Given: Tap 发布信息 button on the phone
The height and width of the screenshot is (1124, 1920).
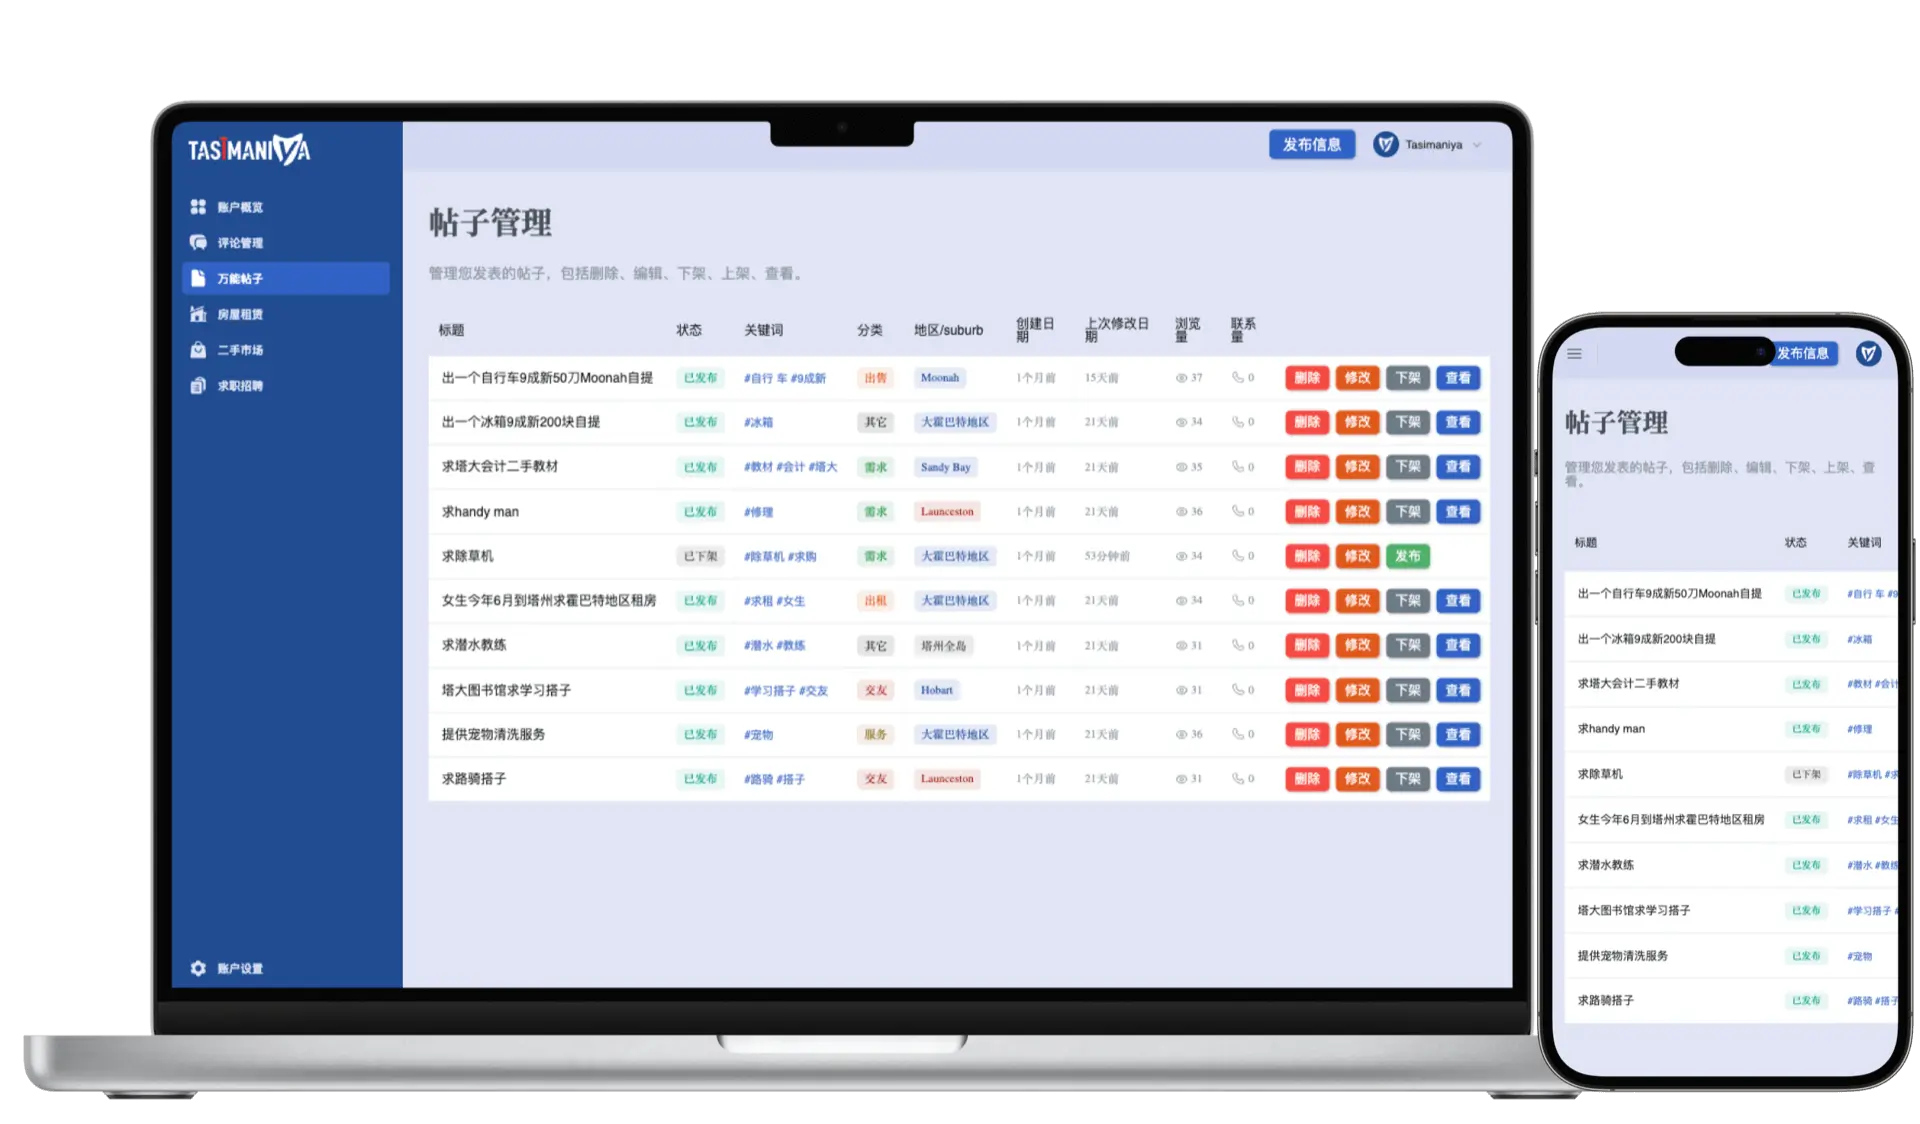Looking at the screenshot, I should pos(1806,353).
